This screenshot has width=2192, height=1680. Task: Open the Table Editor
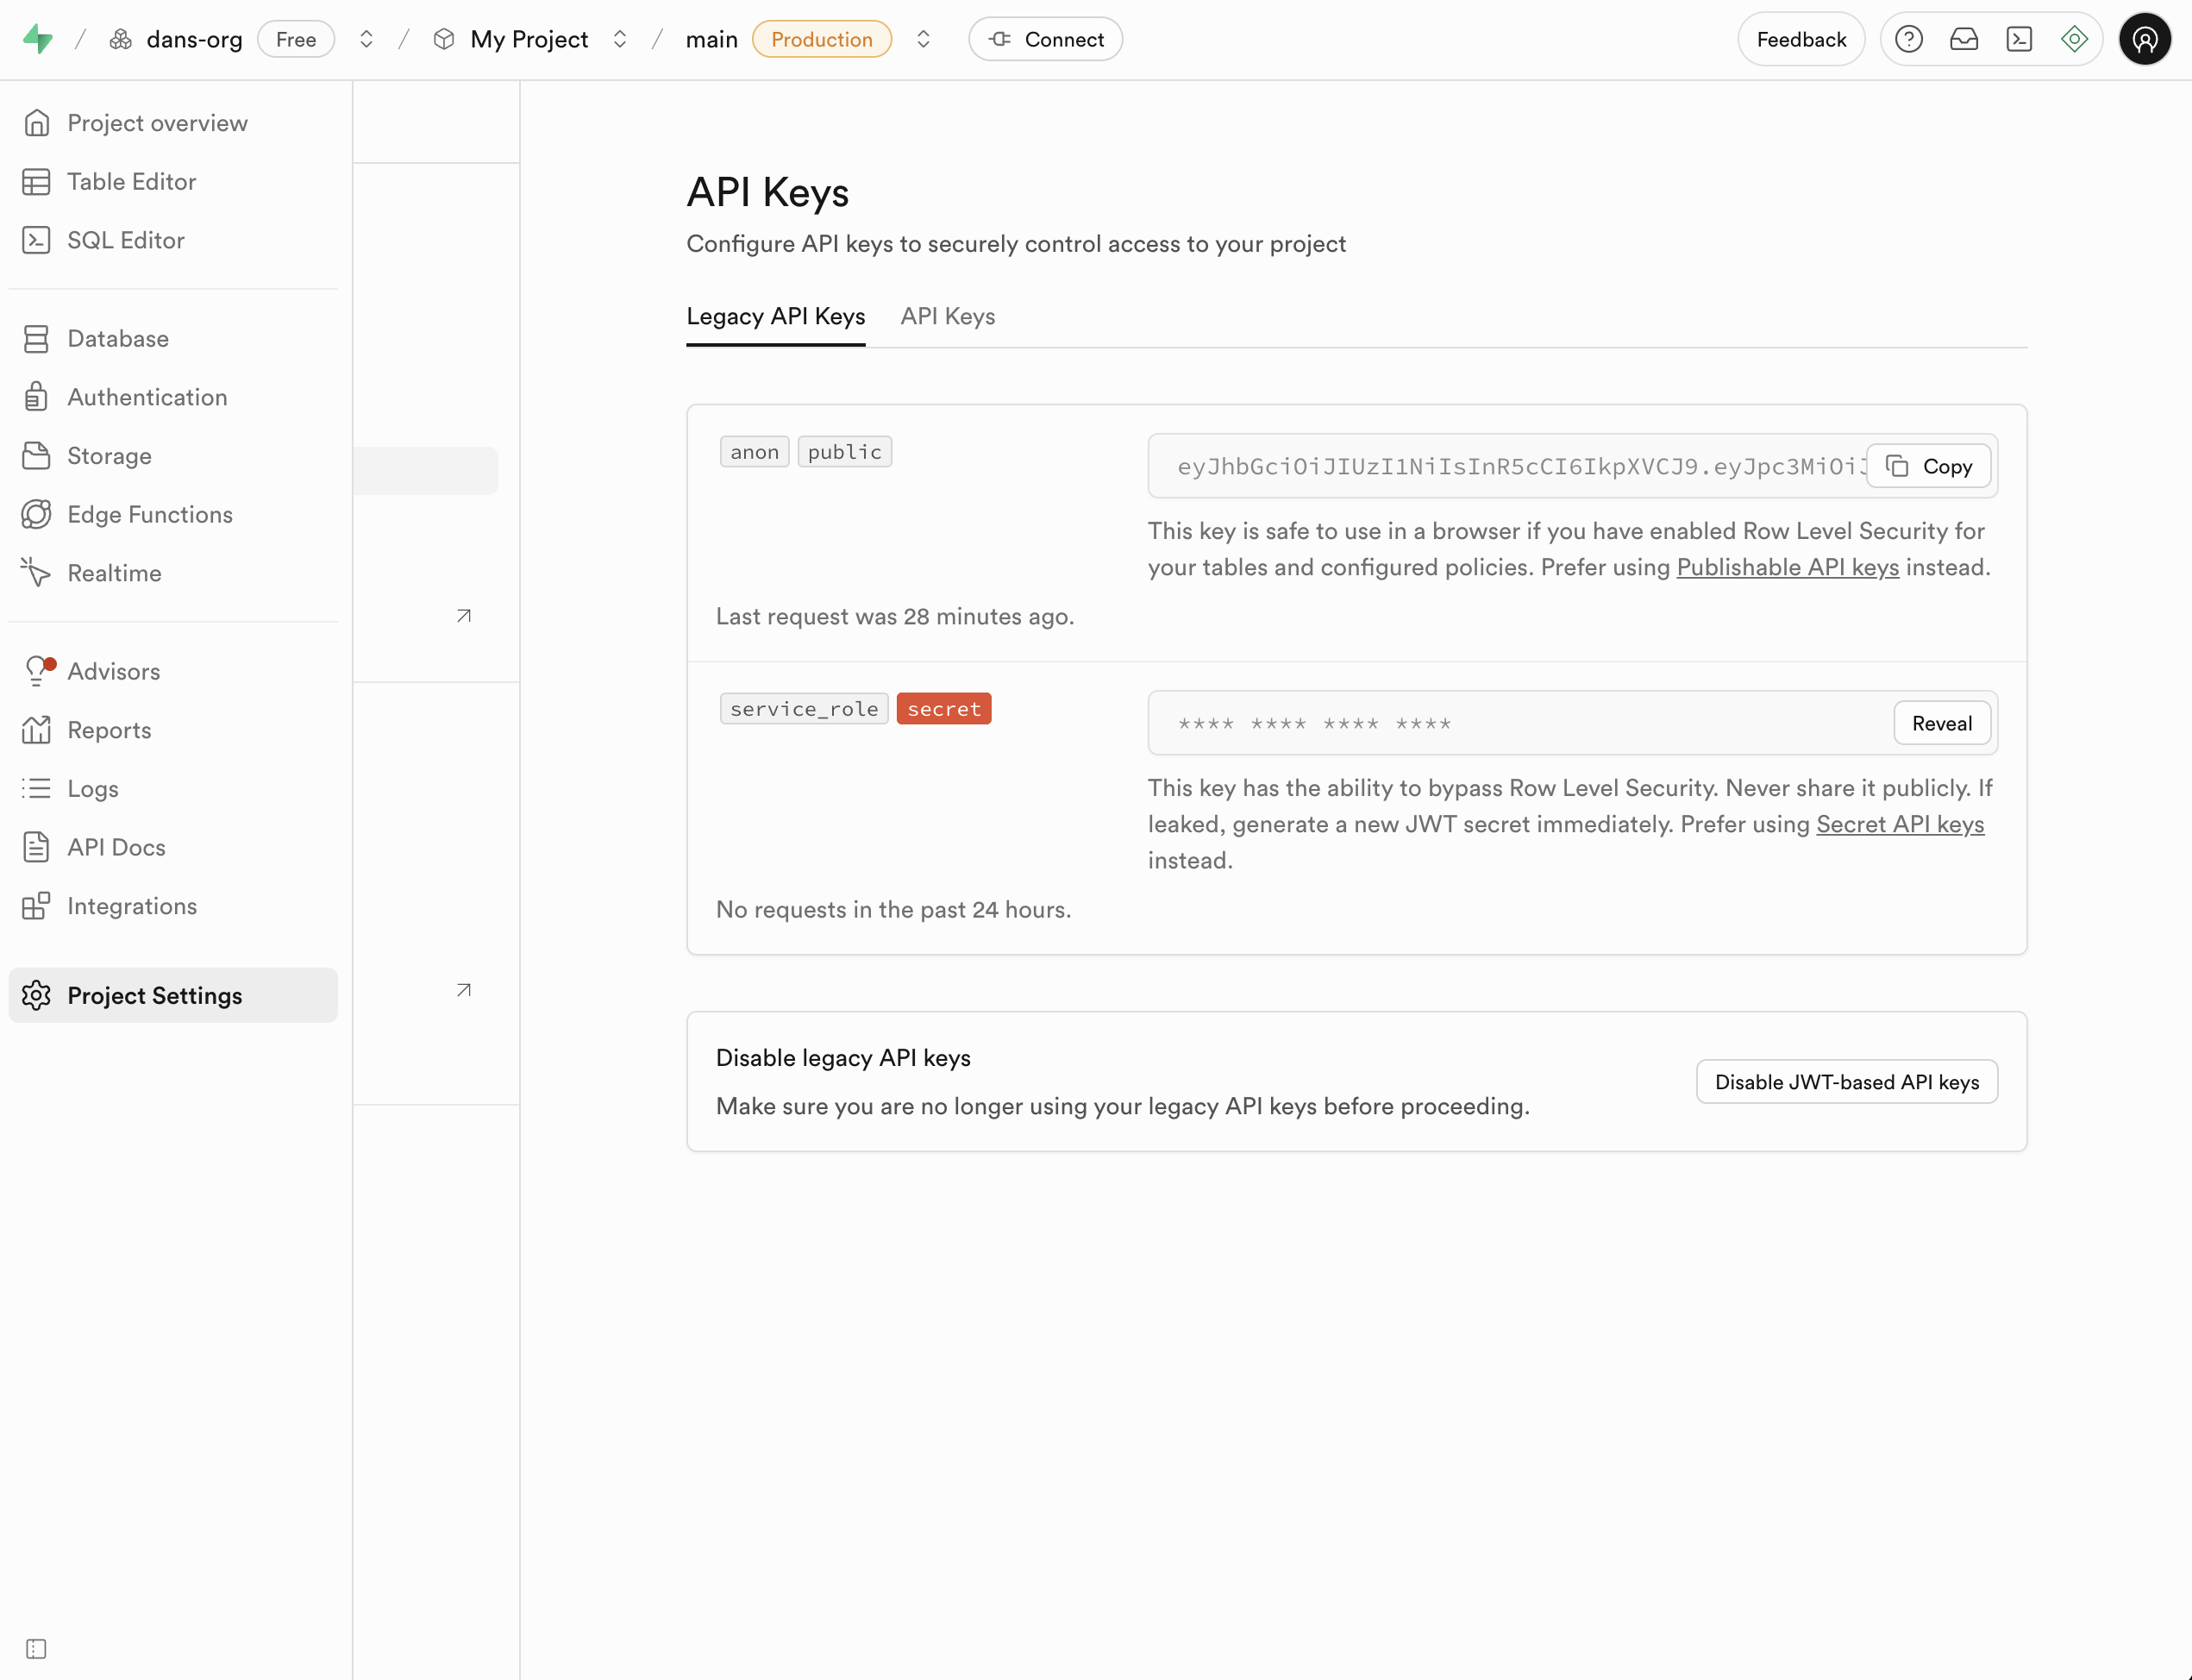(x=131, y=181)
